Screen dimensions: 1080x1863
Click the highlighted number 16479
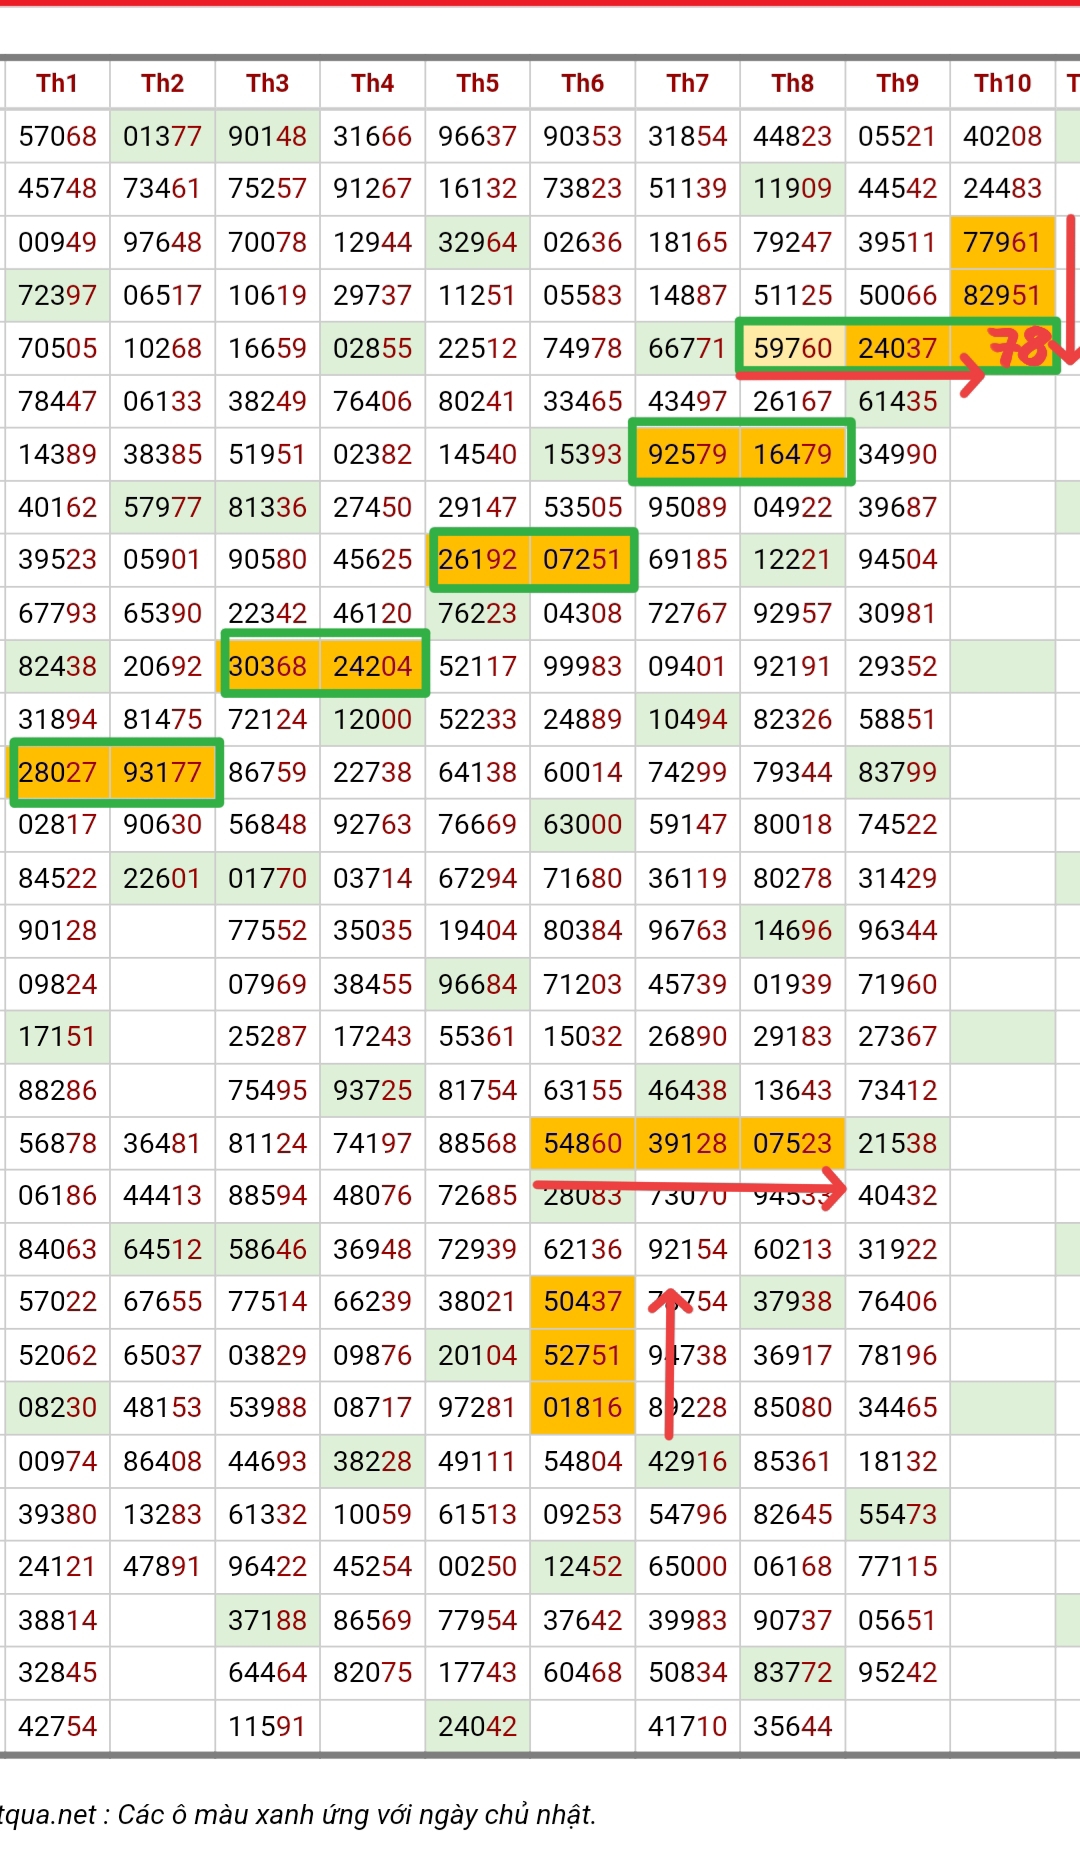(792, 454)
